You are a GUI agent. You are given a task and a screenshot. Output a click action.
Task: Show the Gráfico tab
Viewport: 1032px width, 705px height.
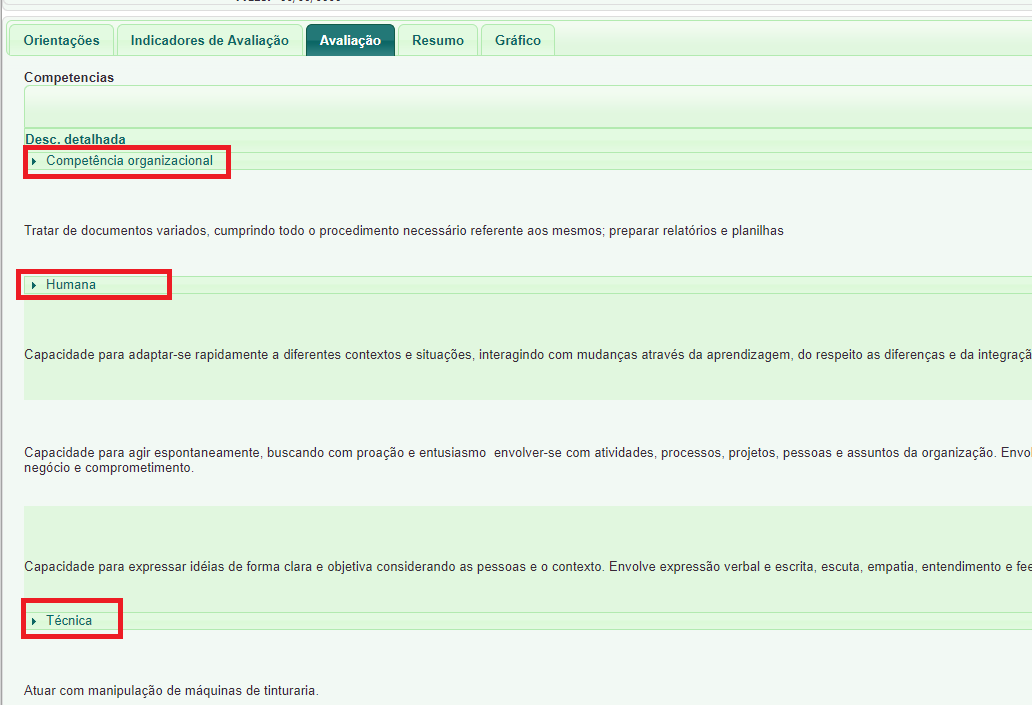(517, 41)
